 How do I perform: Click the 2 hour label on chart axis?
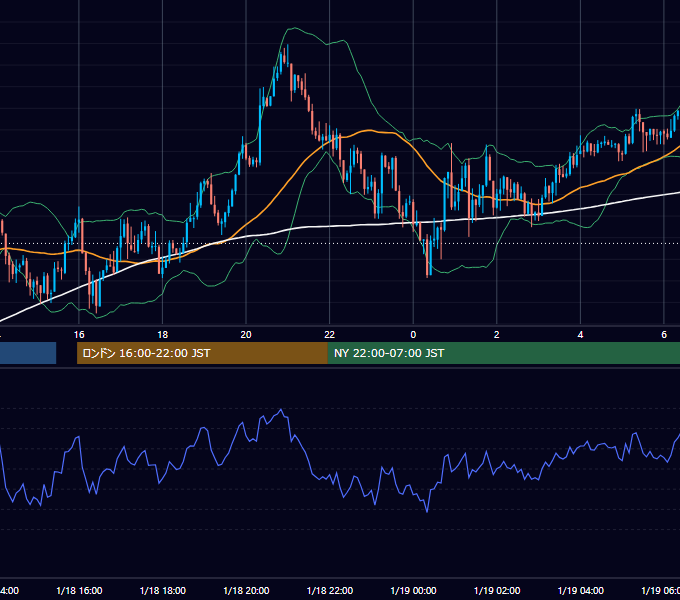(x=497, y=335)
